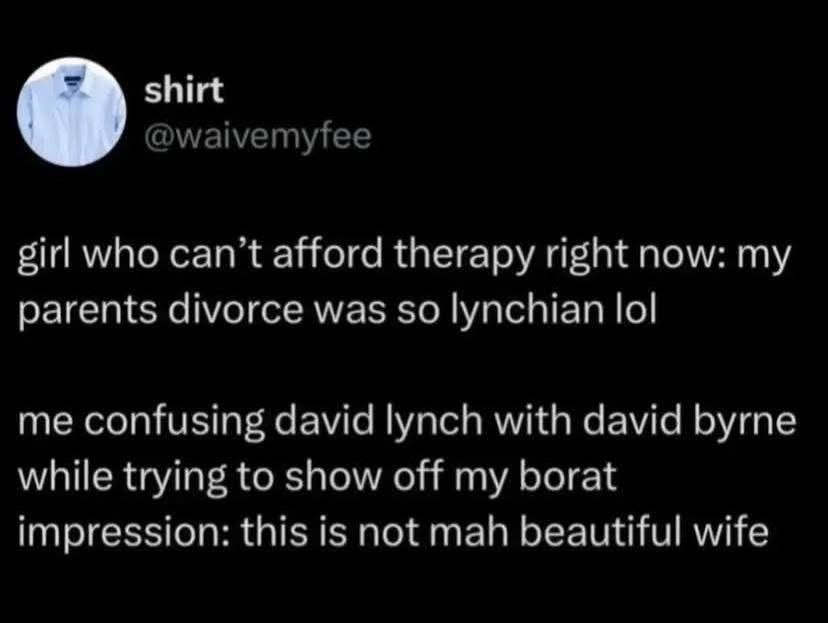
Task: Click the phrase "beautiful wife" at end
Action: pyautogui.click(x=644, y=531)
